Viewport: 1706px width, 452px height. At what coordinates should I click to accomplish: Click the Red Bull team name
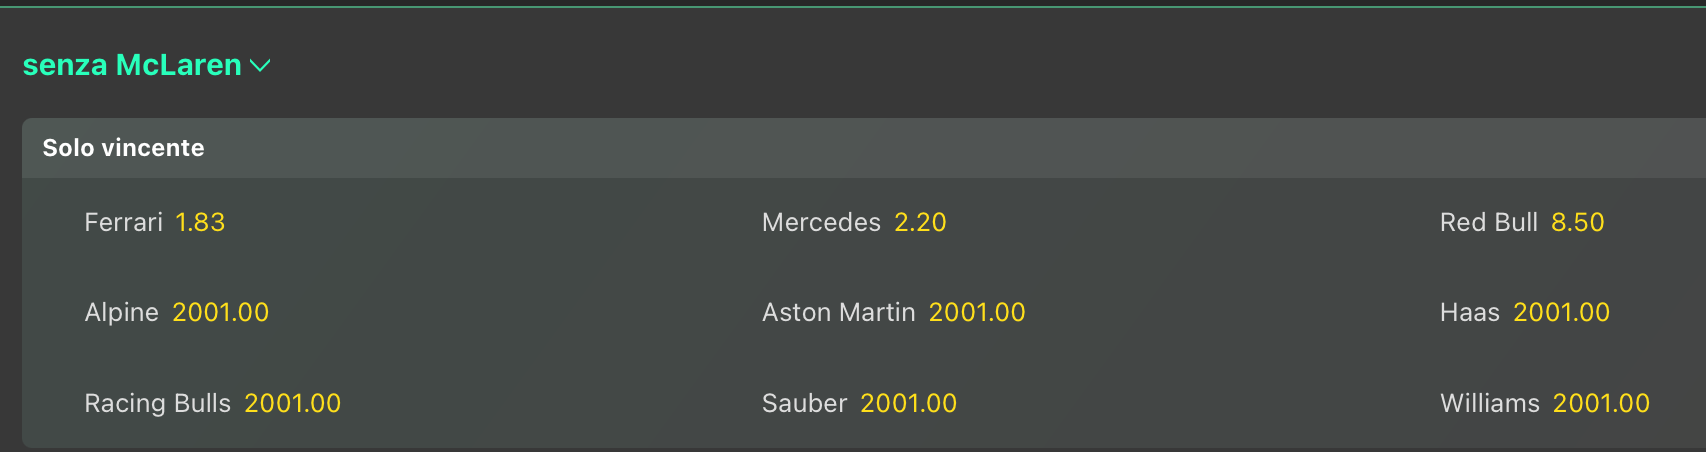click(x=1488, y=222)
